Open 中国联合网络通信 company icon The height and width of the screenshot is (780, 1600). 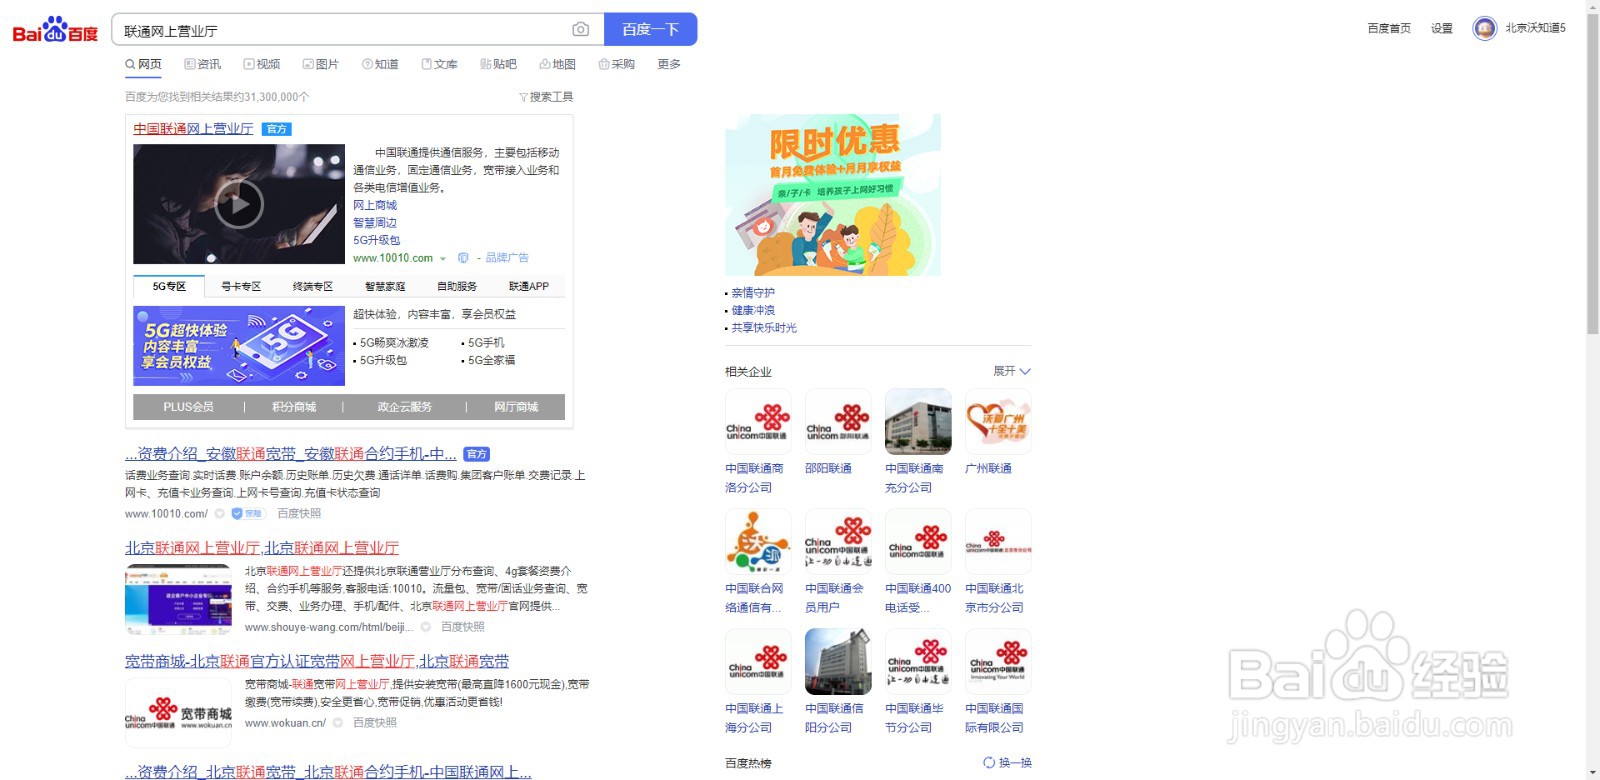(758, 542)
